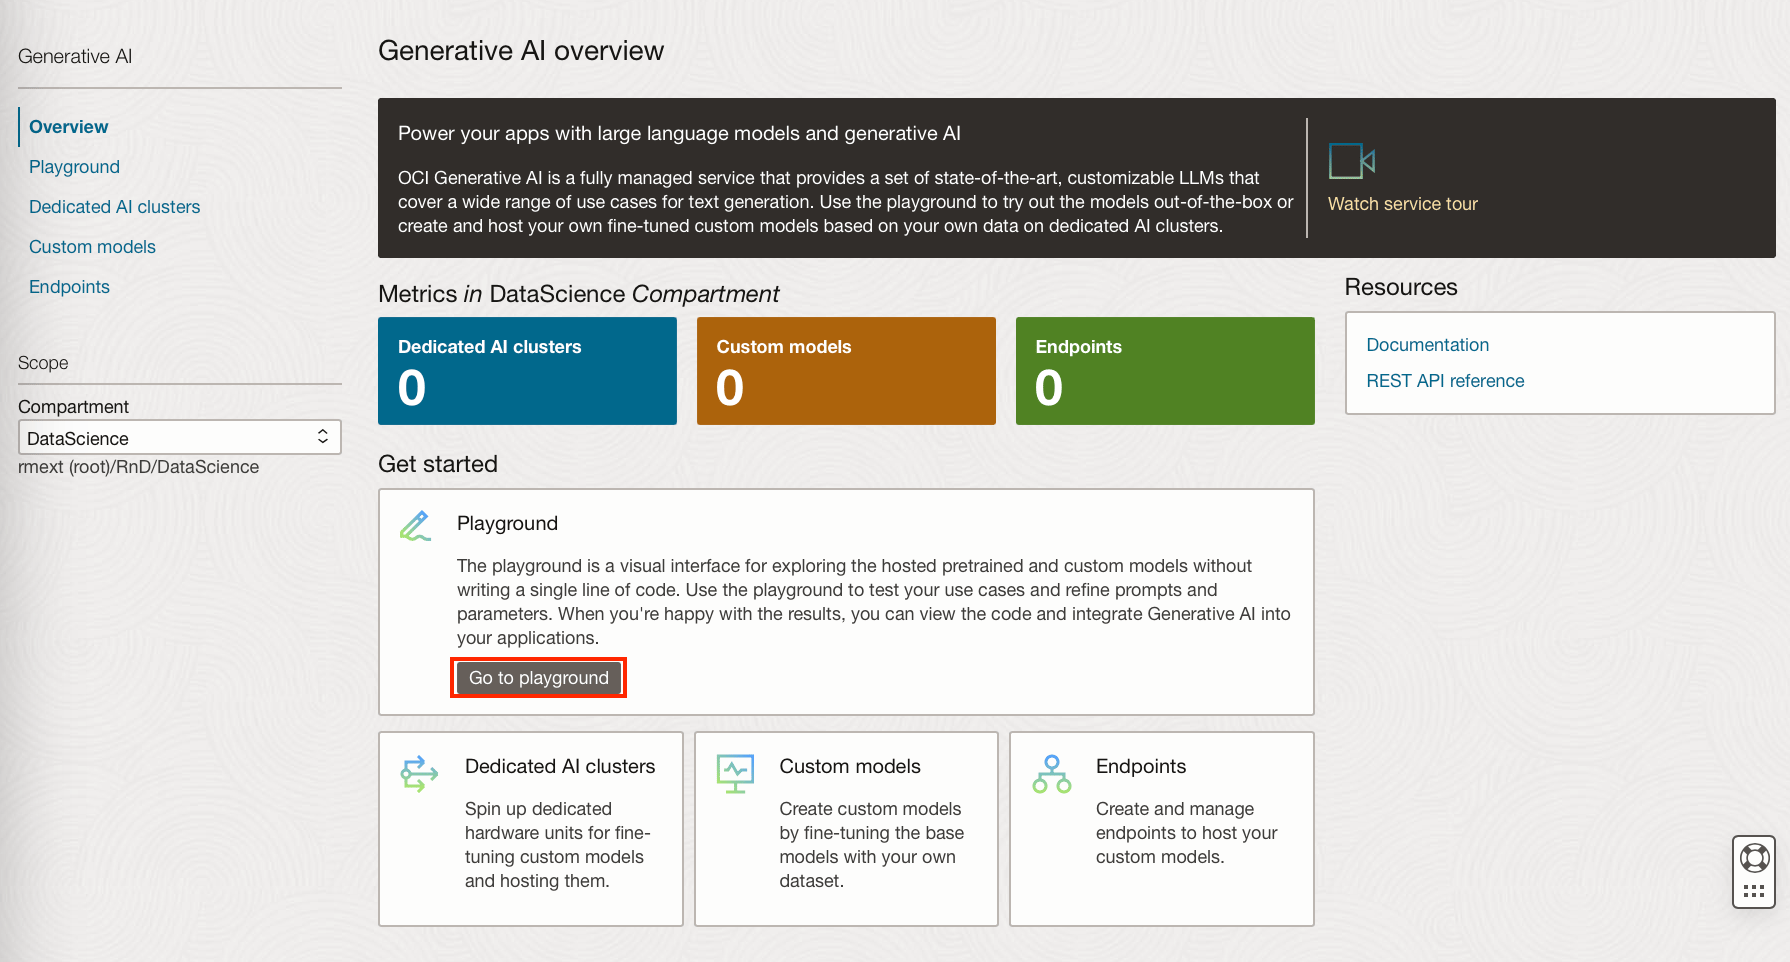Screen dimensions: 1790x962
Task: Select the Playground pencil icon
Action: [x=415, y=524]
